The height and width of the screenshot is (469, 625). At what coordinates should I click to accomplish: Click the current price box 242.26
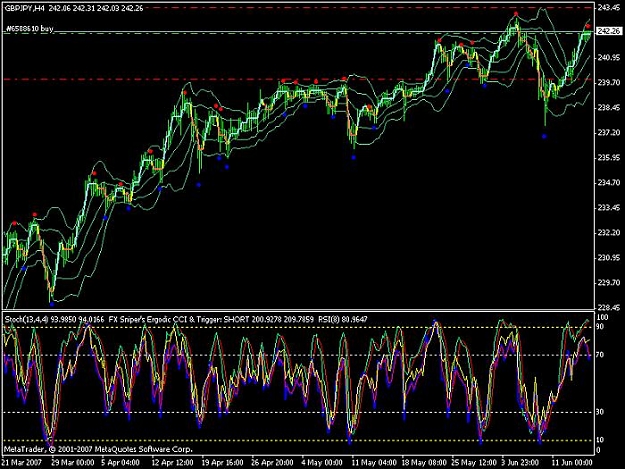609,31
